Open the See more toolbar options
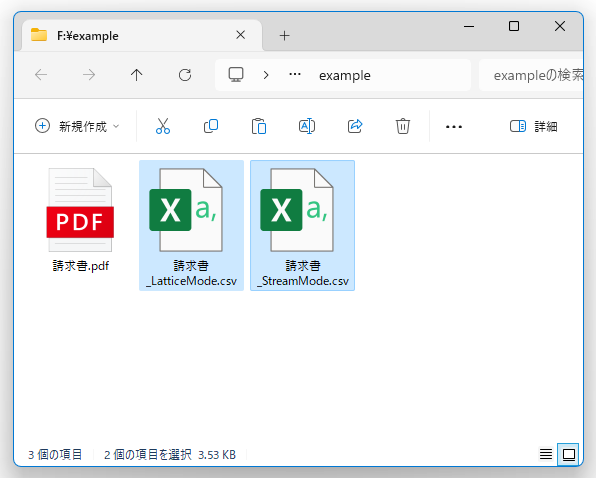Image resolution: width=596 pixels, height=478 pixels. click(454, 127)
